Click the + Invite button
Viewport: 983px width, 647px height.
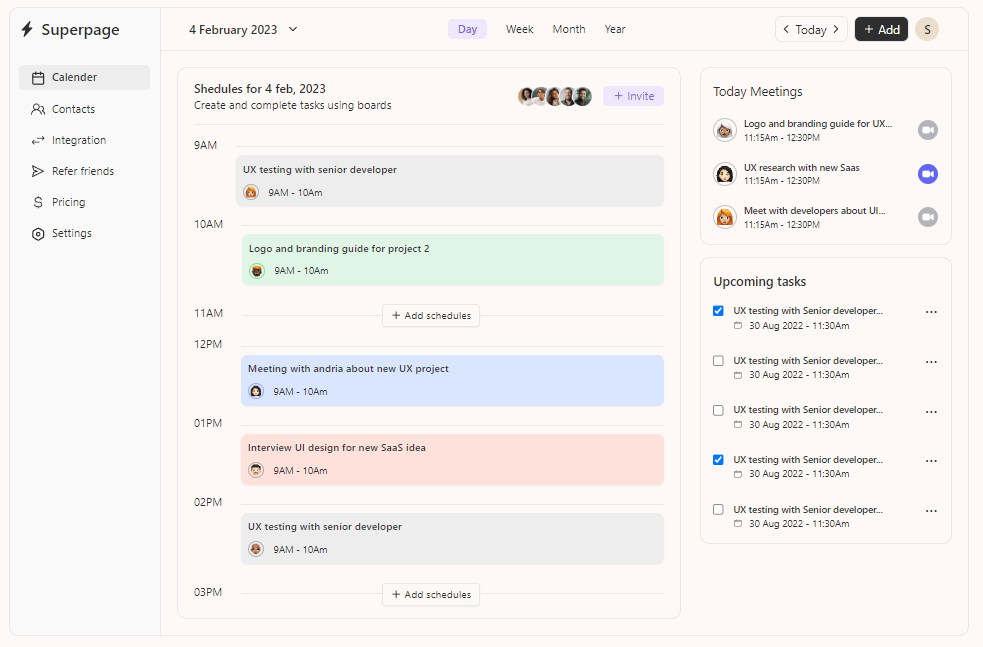point(633,96)
